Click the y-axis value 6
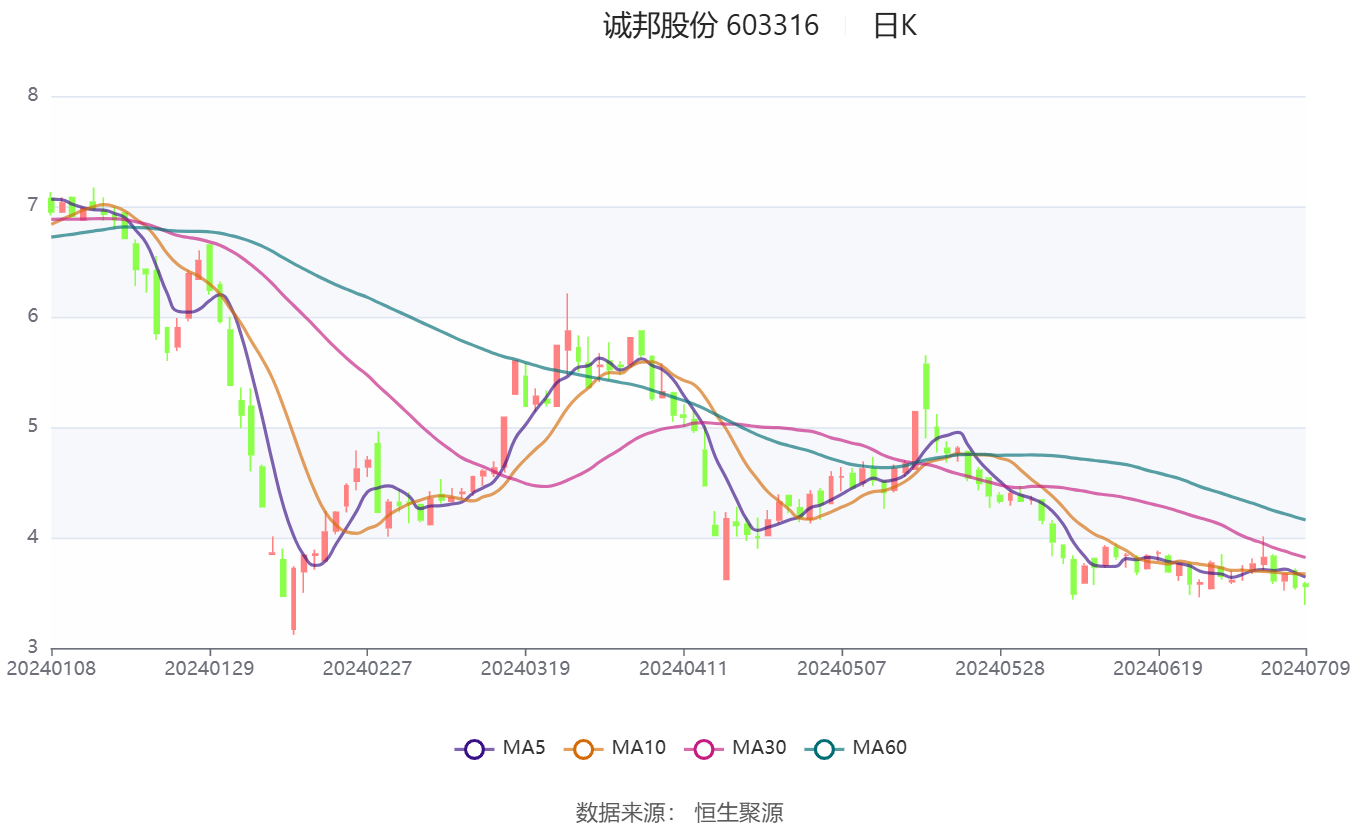 [x=33, y=317]
